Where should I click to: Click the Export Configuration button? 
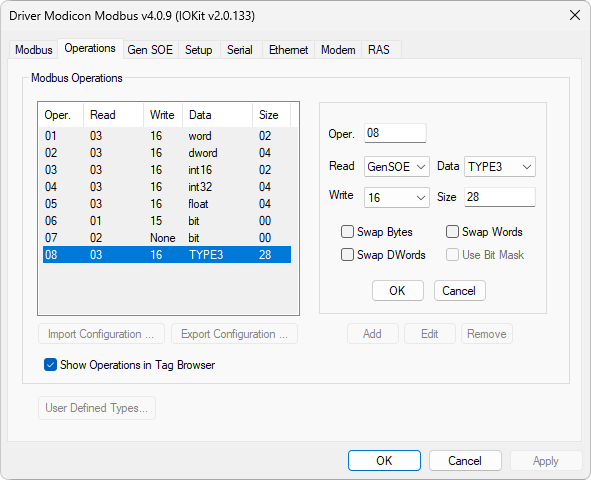click(234, 334)
